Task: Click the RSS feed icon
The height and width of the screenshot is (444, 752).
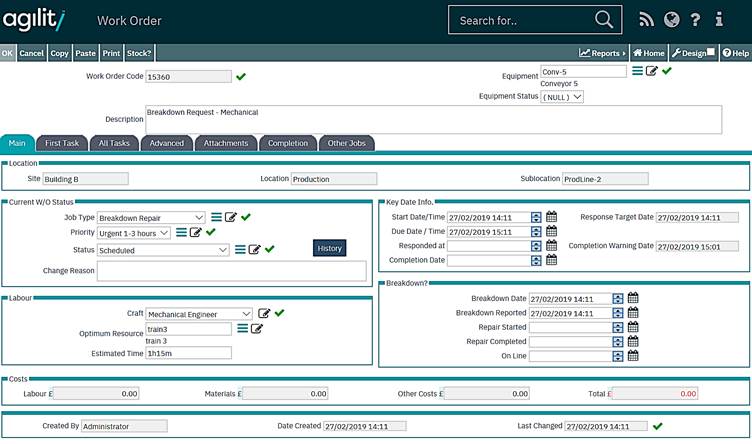Action: pos(646,19)
